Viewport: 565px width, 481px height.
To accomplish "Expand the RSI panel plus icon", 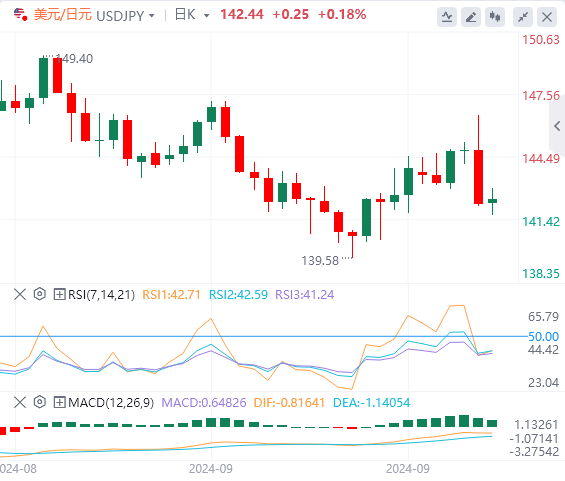I will click(59, 294).
